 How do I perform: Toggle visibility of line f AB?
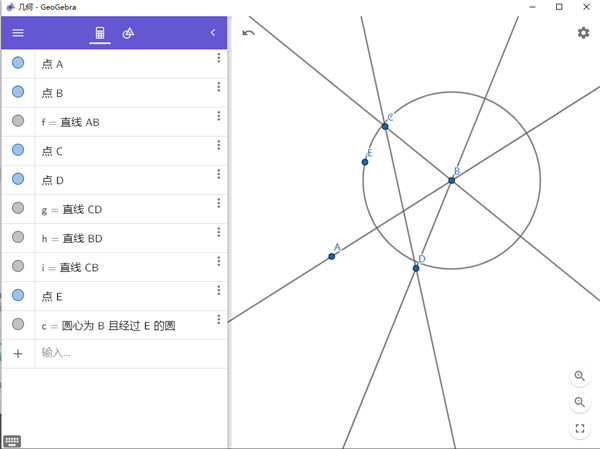(x=18, y=121)
